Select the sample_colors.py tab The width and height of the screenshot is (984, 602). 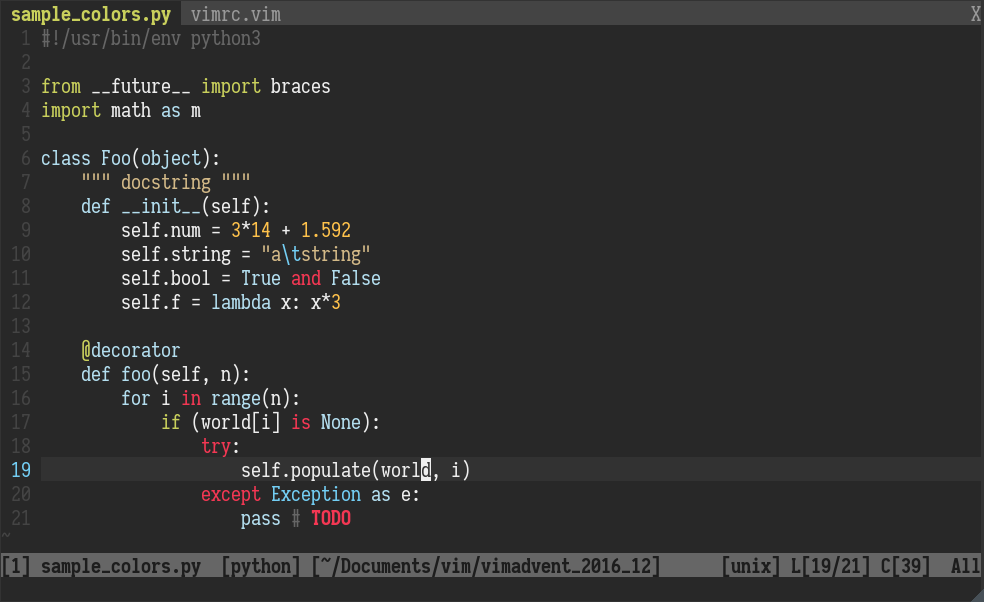(x=90, y=14)
